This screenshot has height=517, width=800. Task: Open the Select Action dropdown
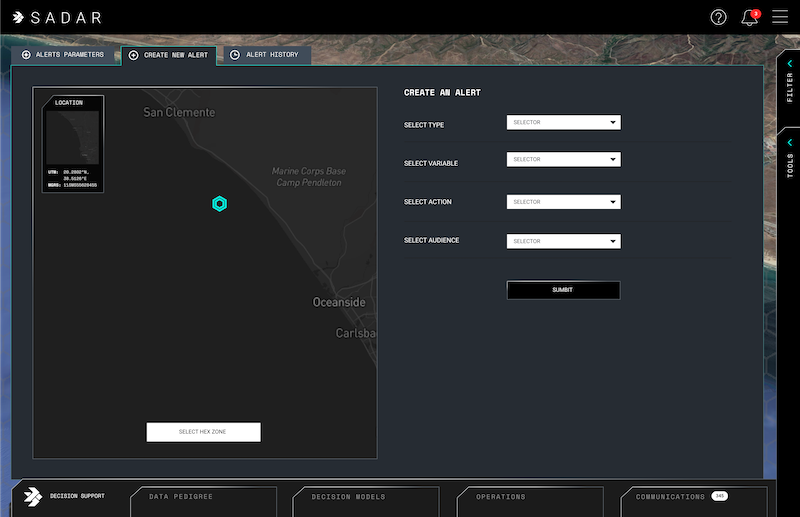click(x=564, y=202)
